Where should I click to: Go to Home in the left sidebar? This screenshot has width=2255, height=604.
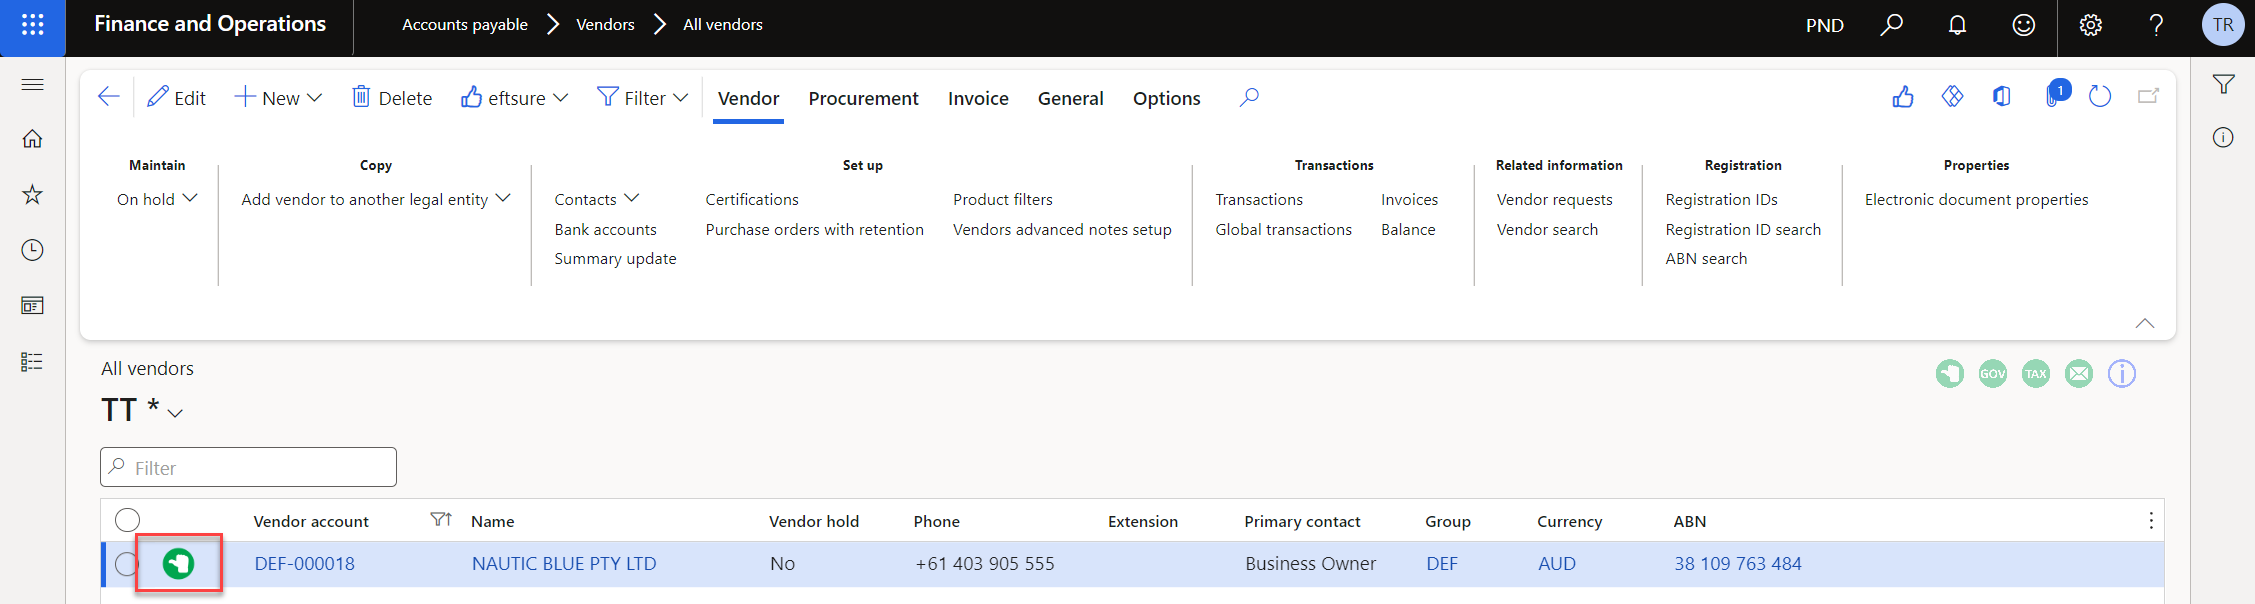32,139
